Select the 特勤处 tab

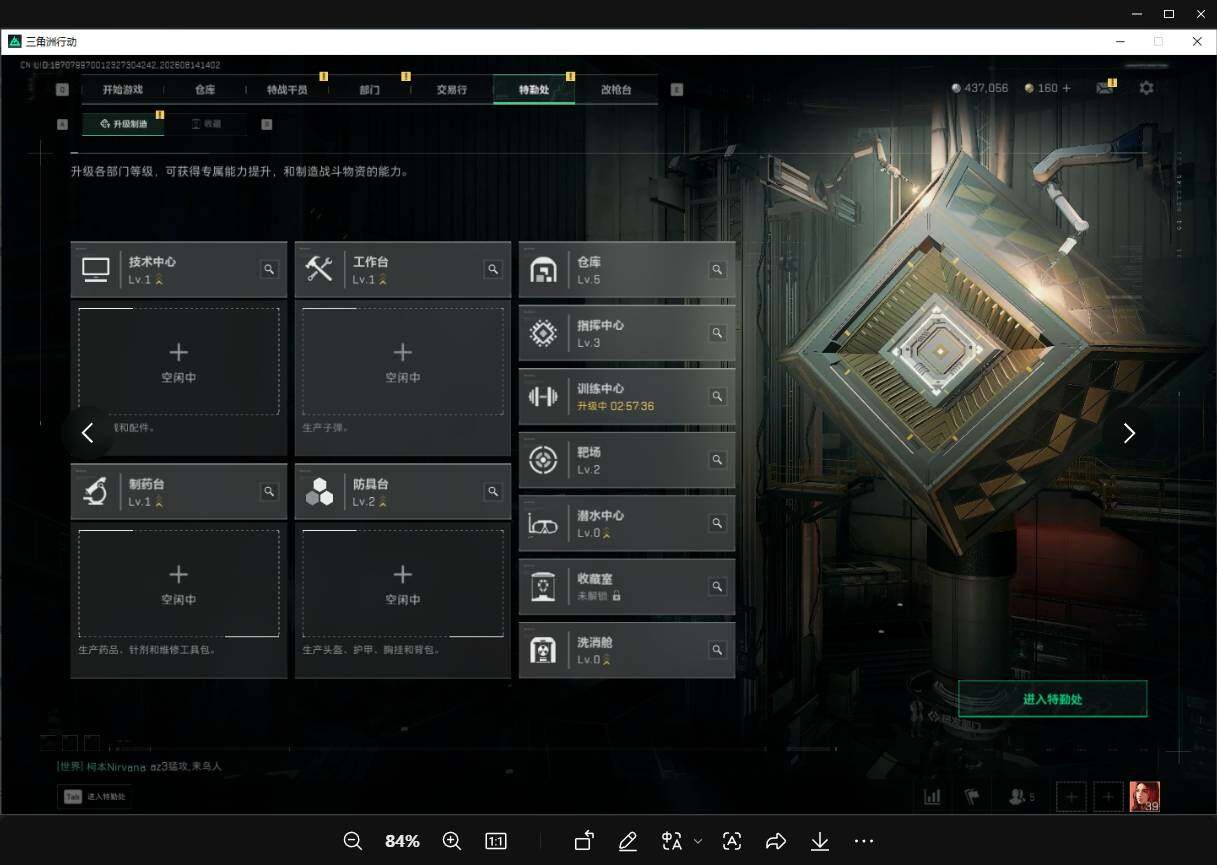(534, 89)
